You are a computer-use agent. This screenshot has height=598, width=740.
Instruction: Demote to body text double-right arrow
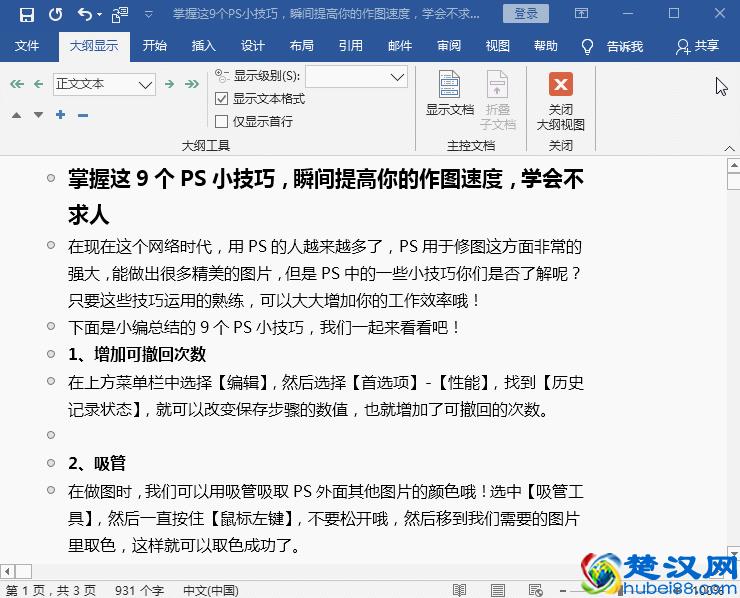tap(192, 84)
